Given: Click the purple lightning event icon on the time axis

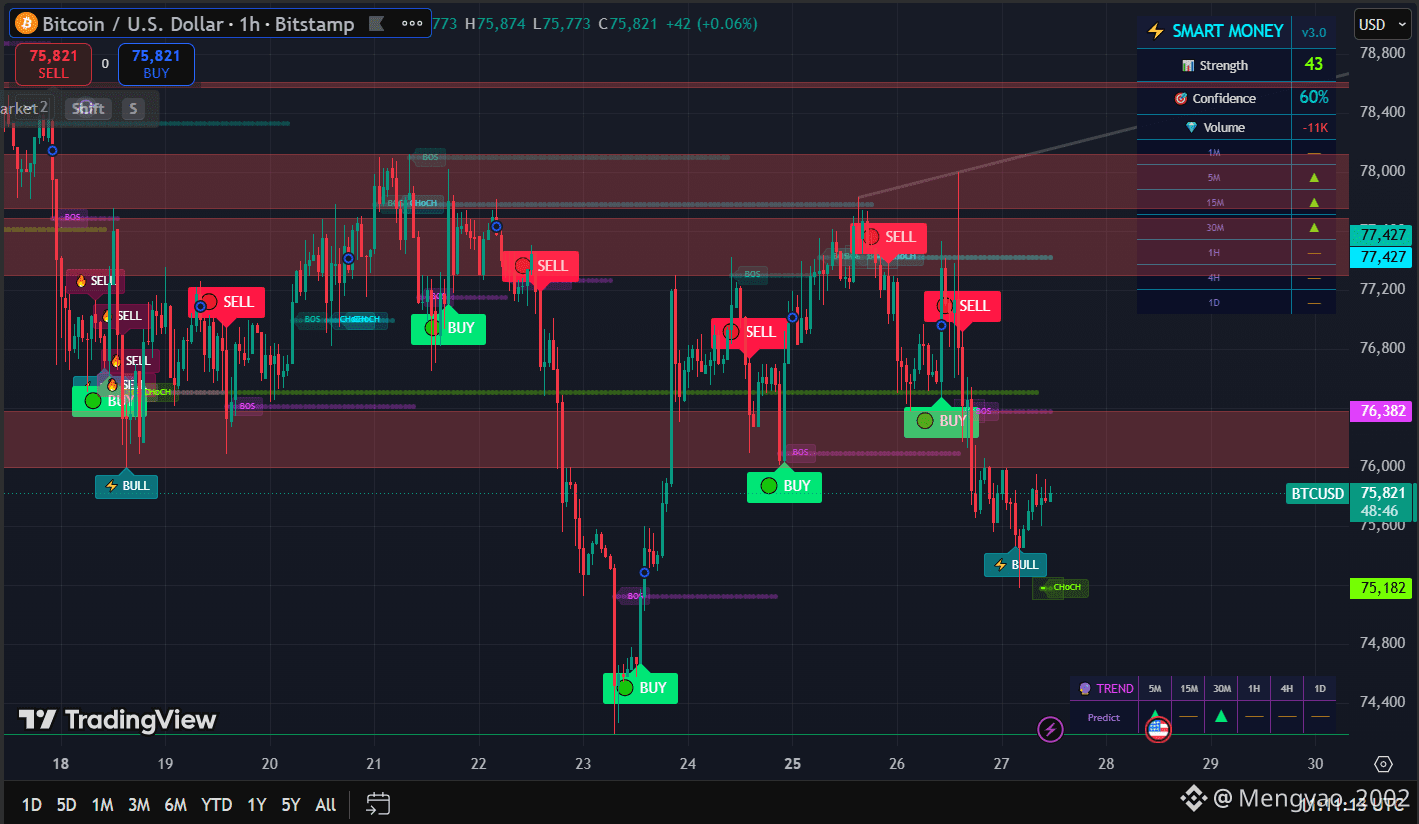Looking at the screenshot, I should tap(1050, 730).
